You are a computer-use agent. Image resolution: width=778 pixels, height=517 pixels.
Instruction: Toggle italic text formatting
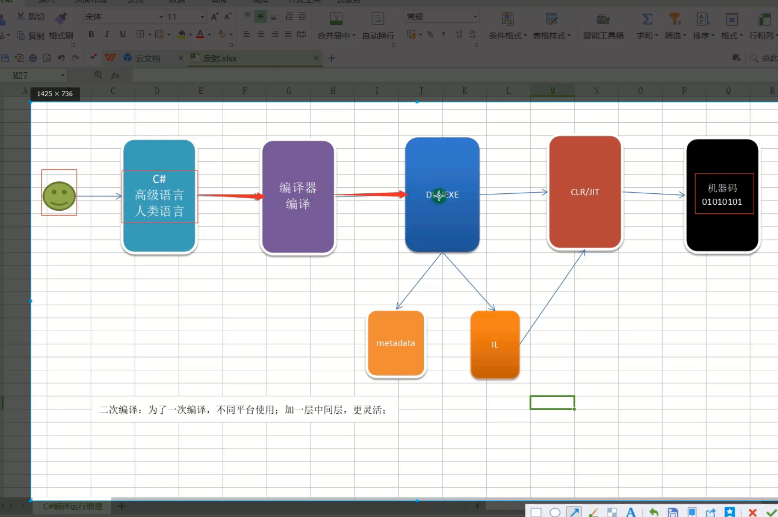point(106,34)
